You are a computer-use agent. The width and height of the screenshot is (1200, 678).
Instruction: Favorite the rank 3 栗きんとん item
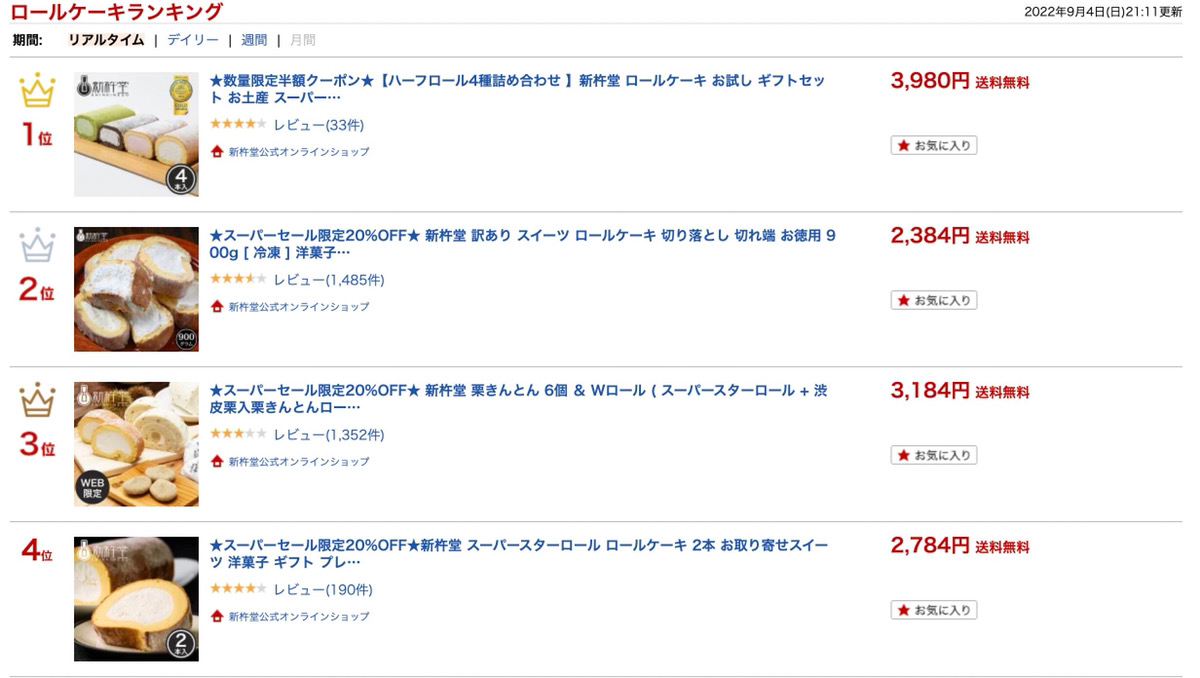934,455
